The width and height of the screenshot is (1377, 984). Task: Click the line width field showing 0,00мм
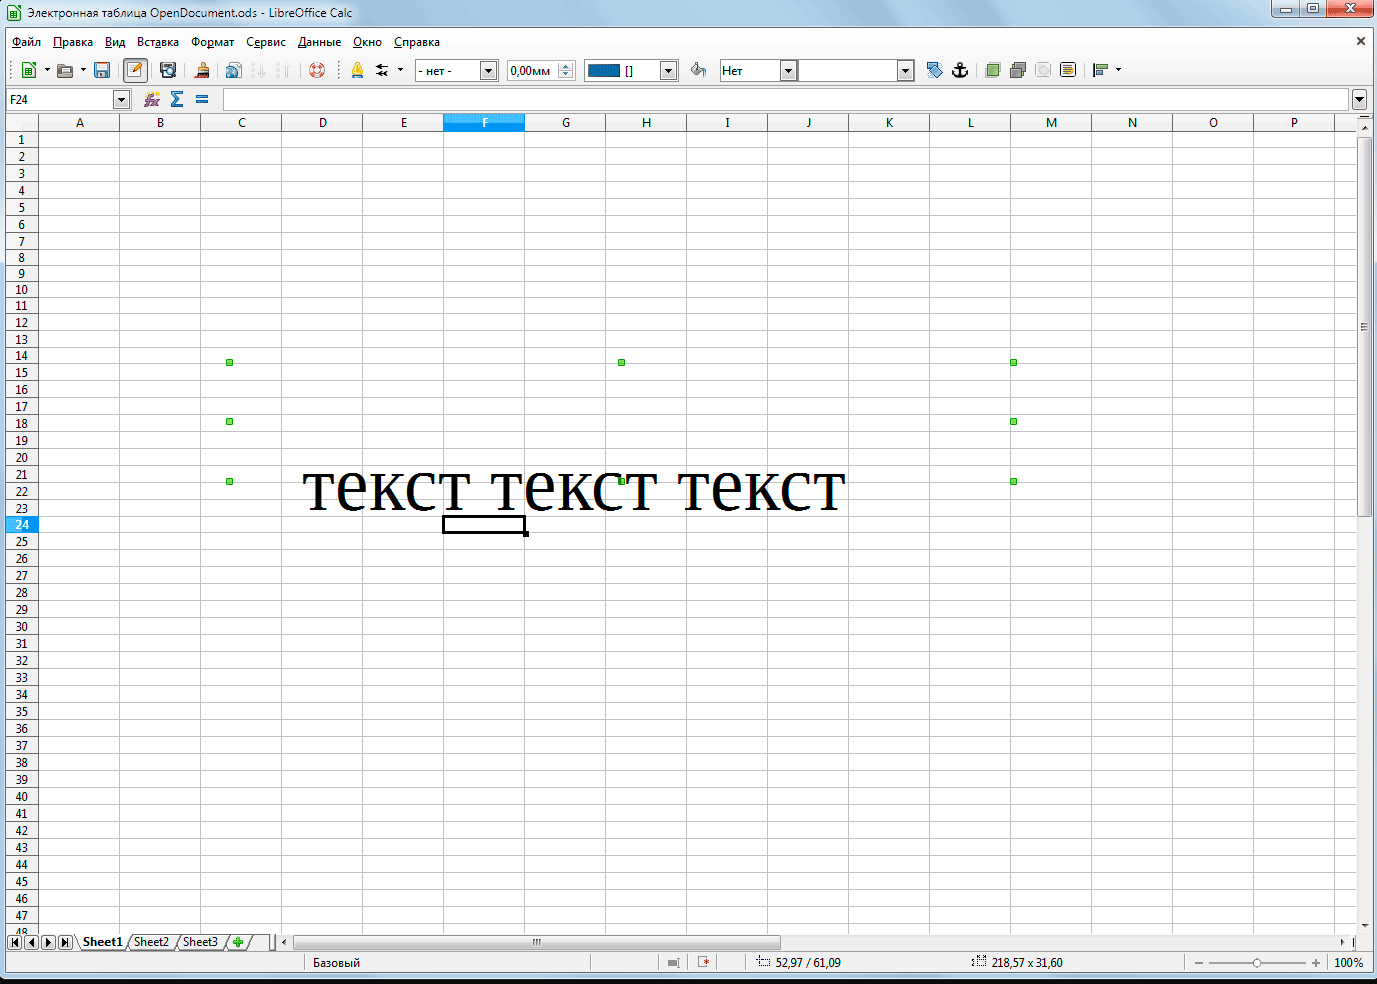pyautogui.click(x=532, y=70)
